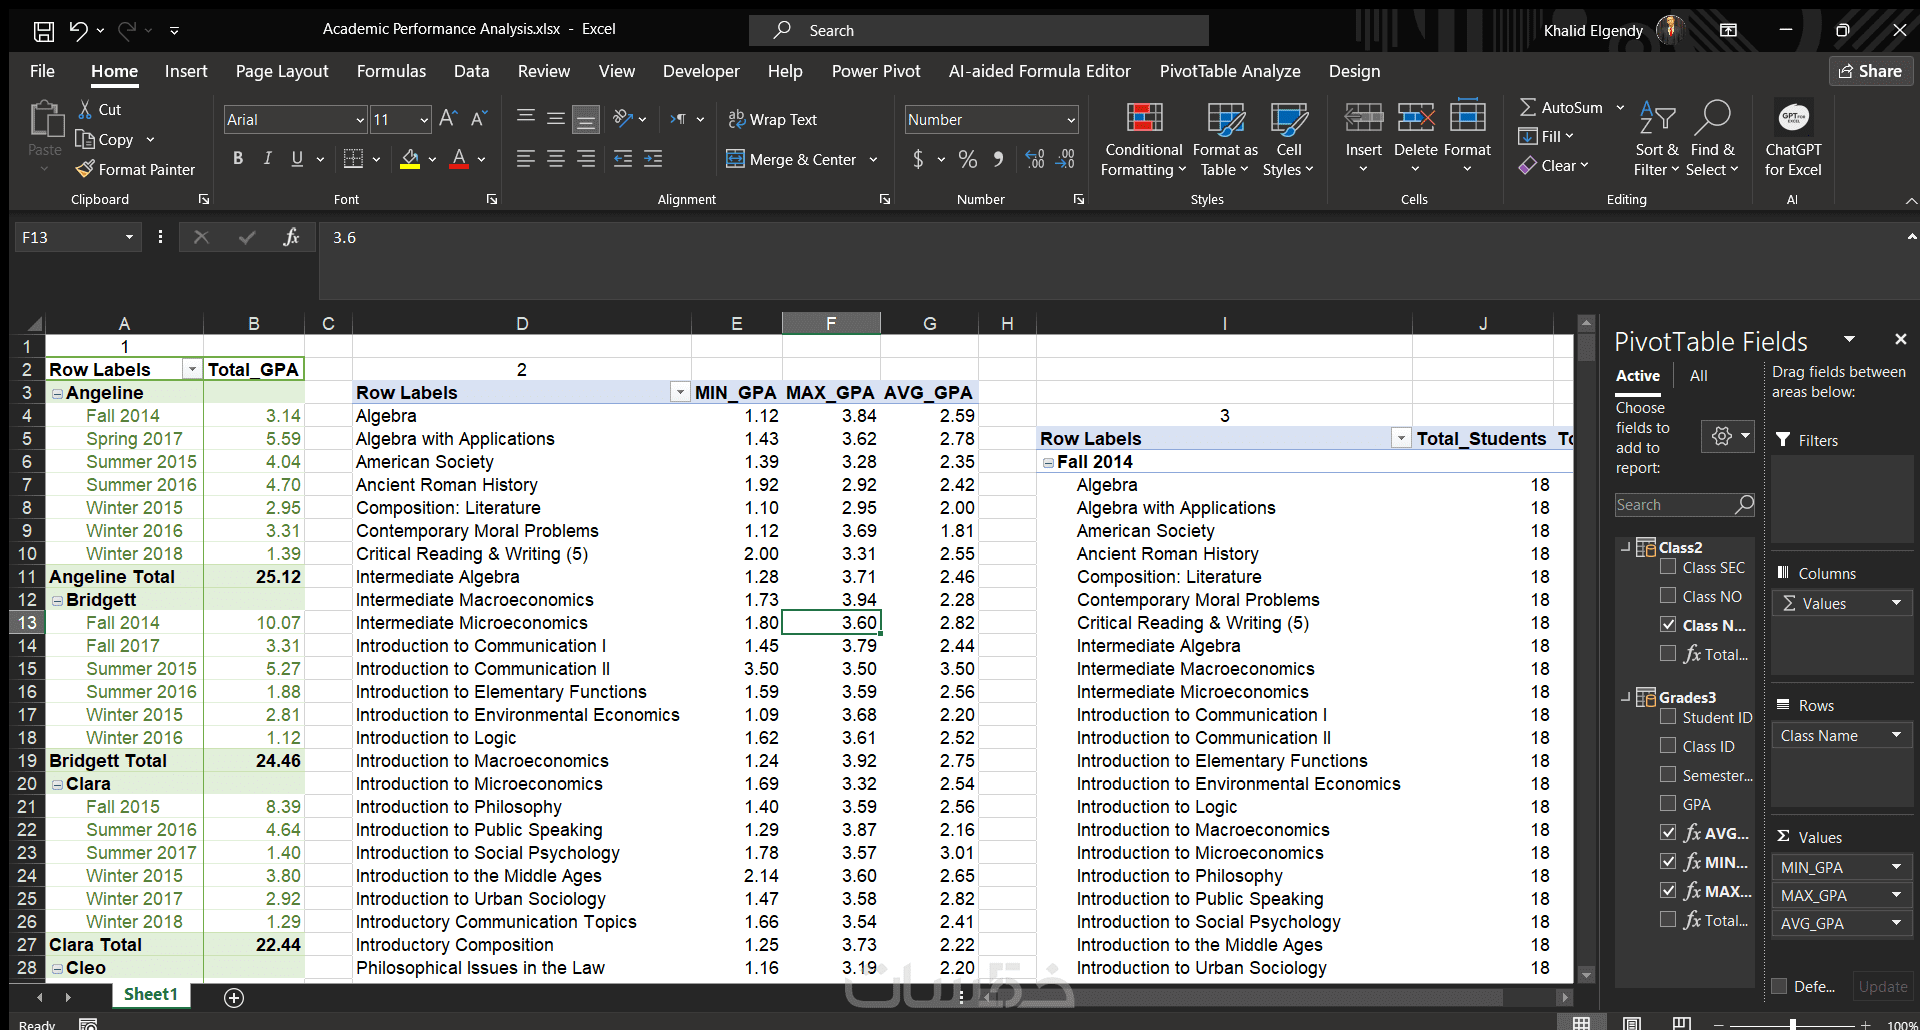This screenshot has height=1030, width=1920.
Task: Click the Save icon in title bar
Action: pyautogui.click(x=43, y=30)
